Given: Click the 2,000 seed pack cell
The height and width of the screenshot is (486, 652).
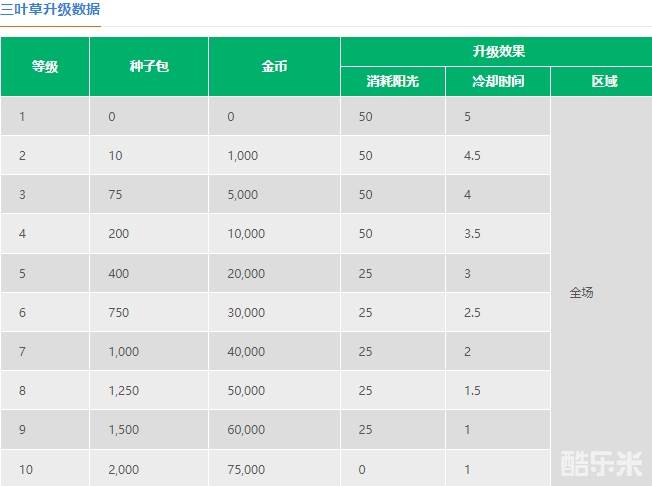Looking at the screenshot, I should coord(124,469).
